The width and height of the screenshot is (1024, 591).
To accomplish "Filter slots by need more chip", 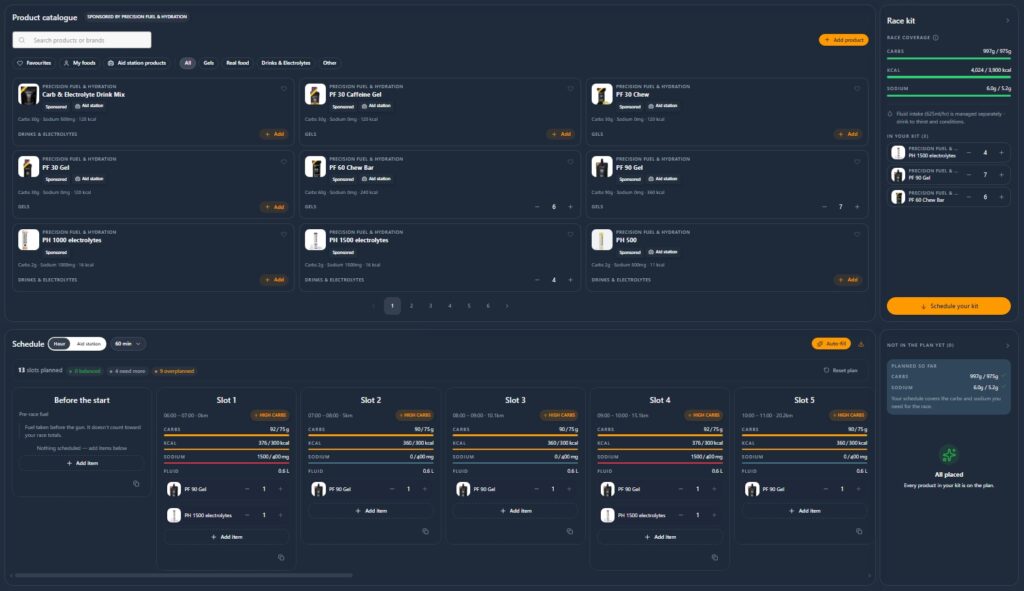I will tap(127, 371).
